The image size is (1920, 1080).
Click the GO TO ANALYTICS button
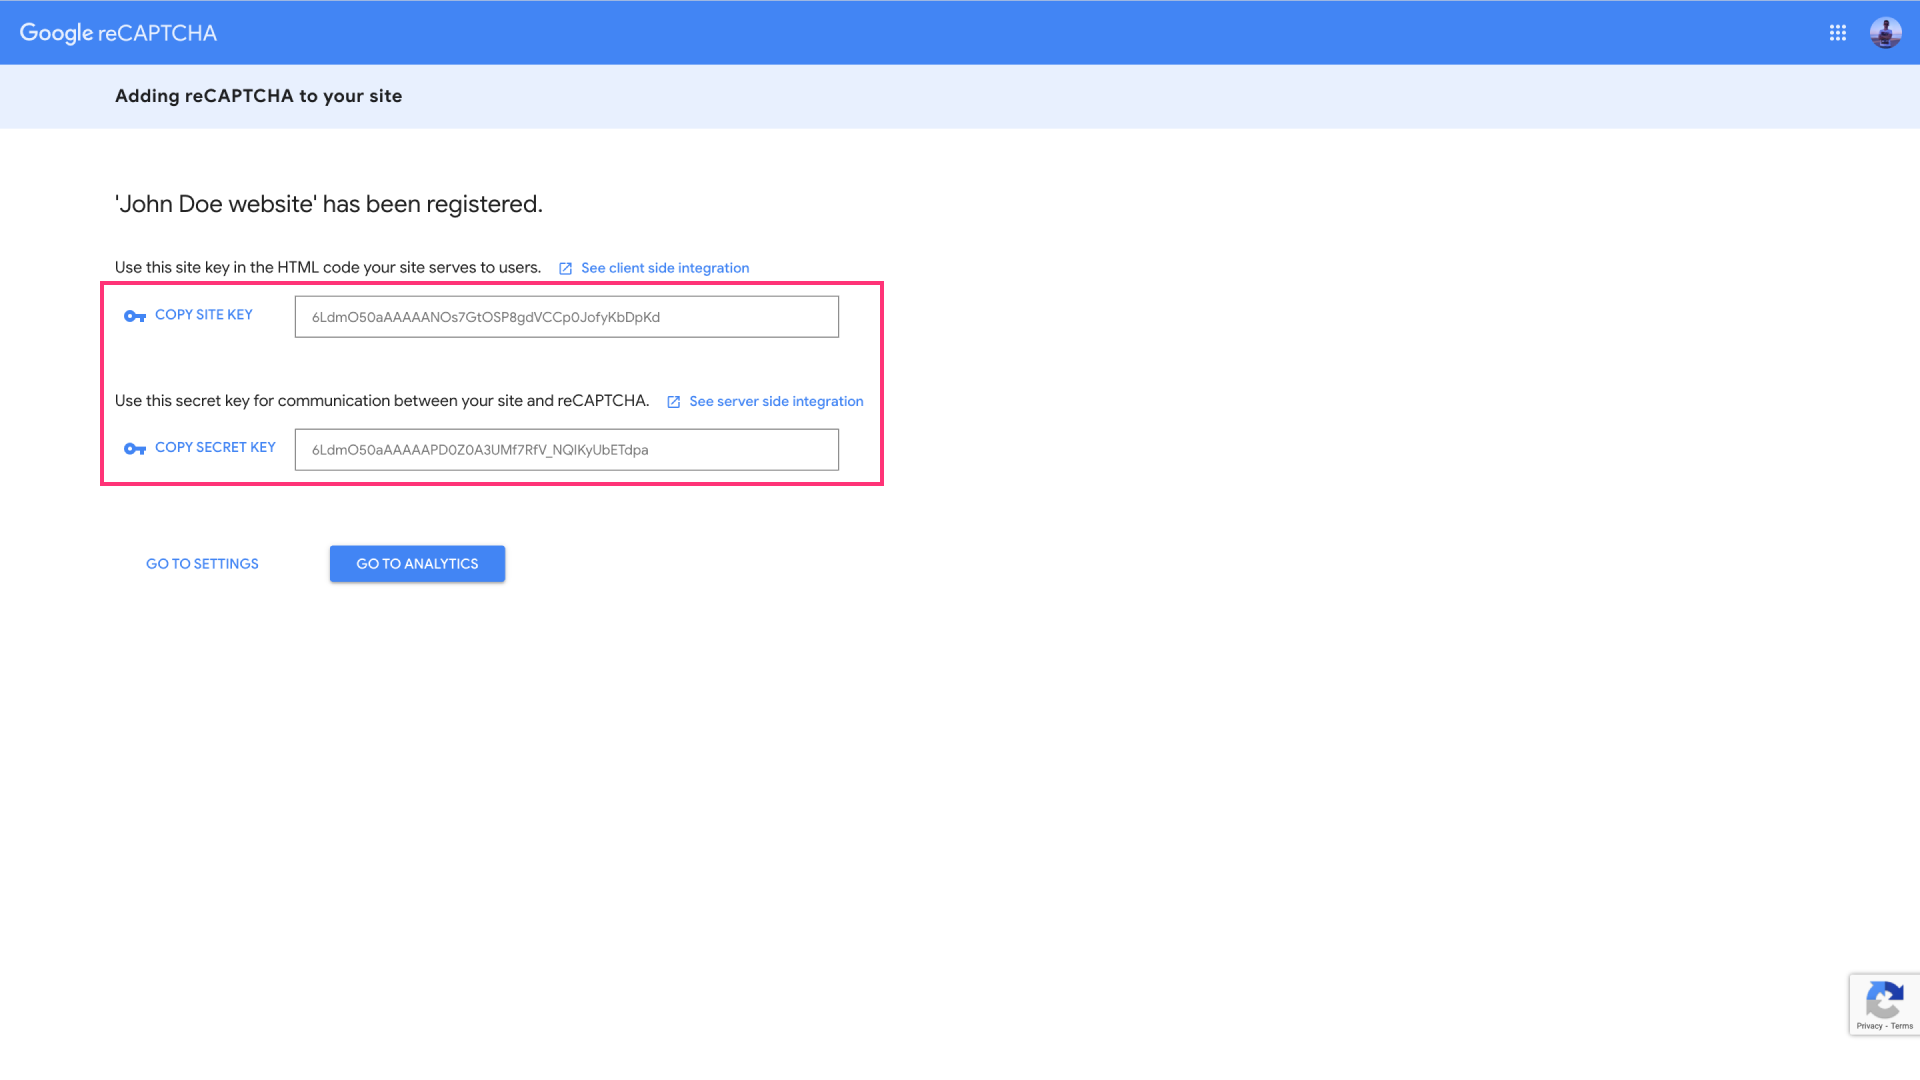point(417,564)
